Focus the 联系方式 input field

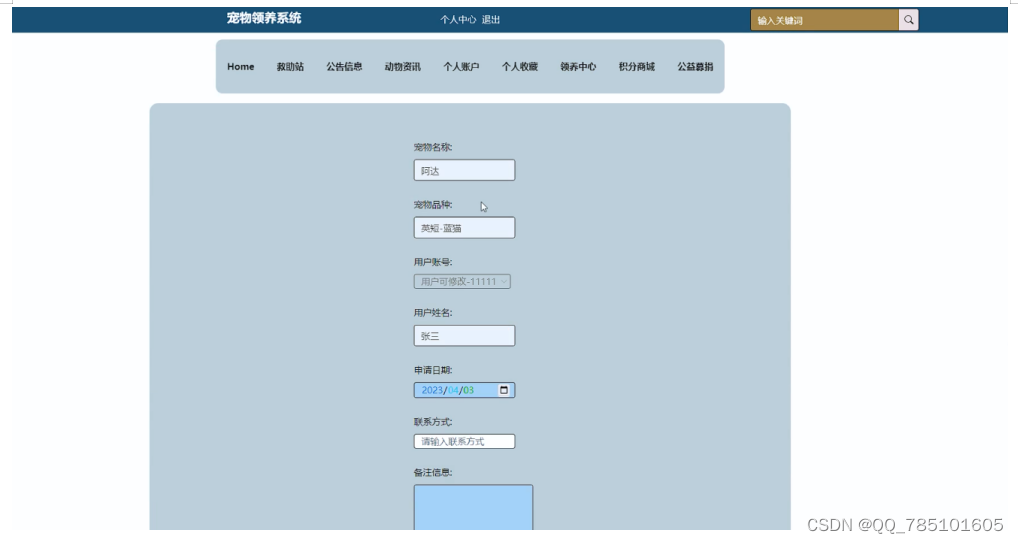pyautogui.click(x=464, y=441)
